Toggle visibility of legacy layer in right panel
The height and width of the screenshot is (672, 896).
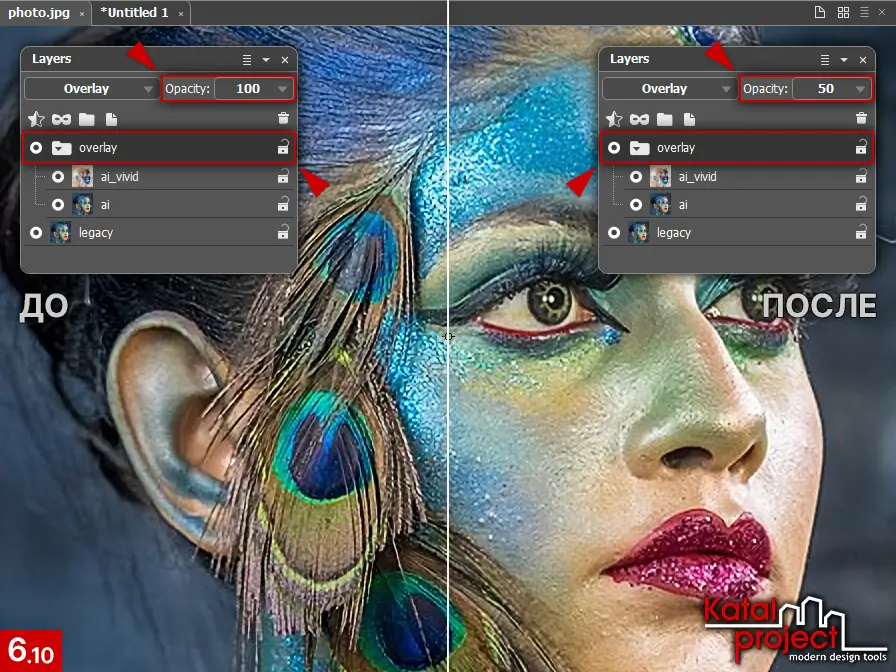tap(614, 233)
